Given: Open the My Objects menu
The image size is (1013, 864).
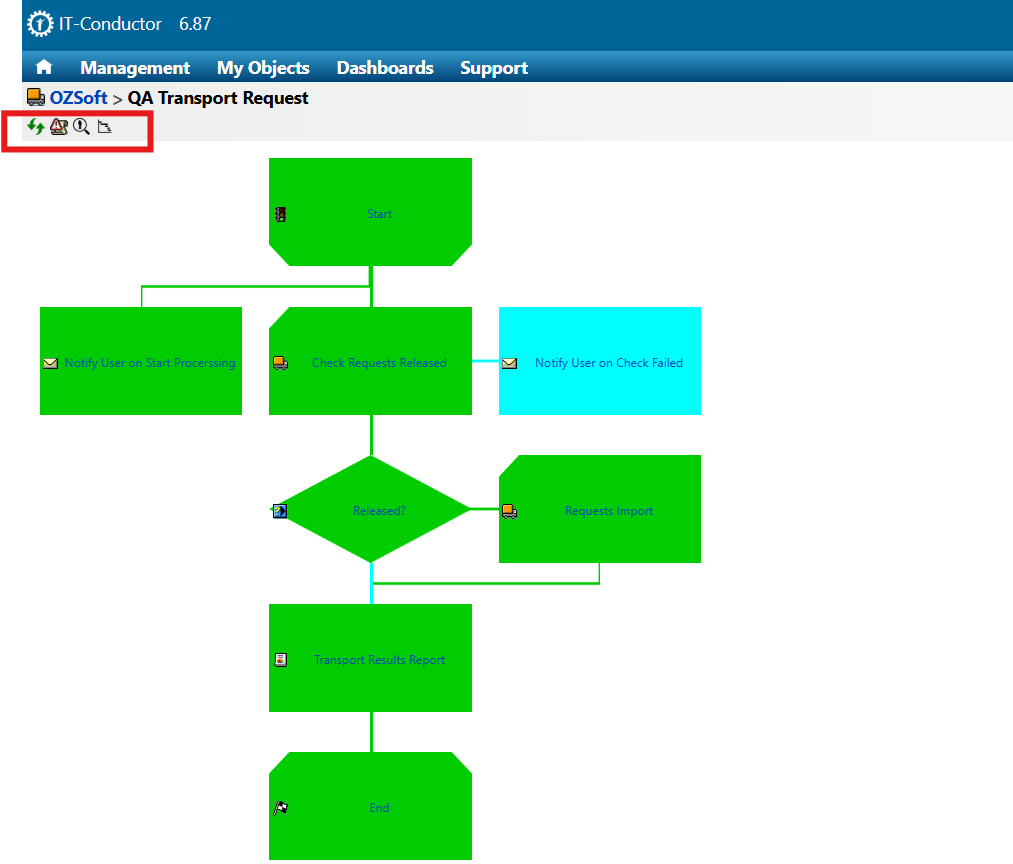Looking at the screenshot, I should [263, 68].
